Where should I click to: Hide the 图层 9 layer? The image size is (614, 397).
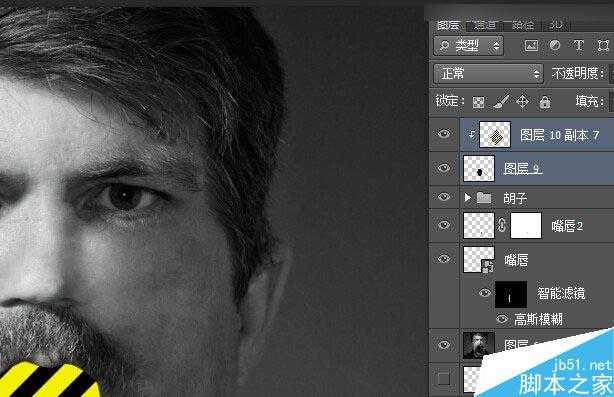click(x=444, y=168)
